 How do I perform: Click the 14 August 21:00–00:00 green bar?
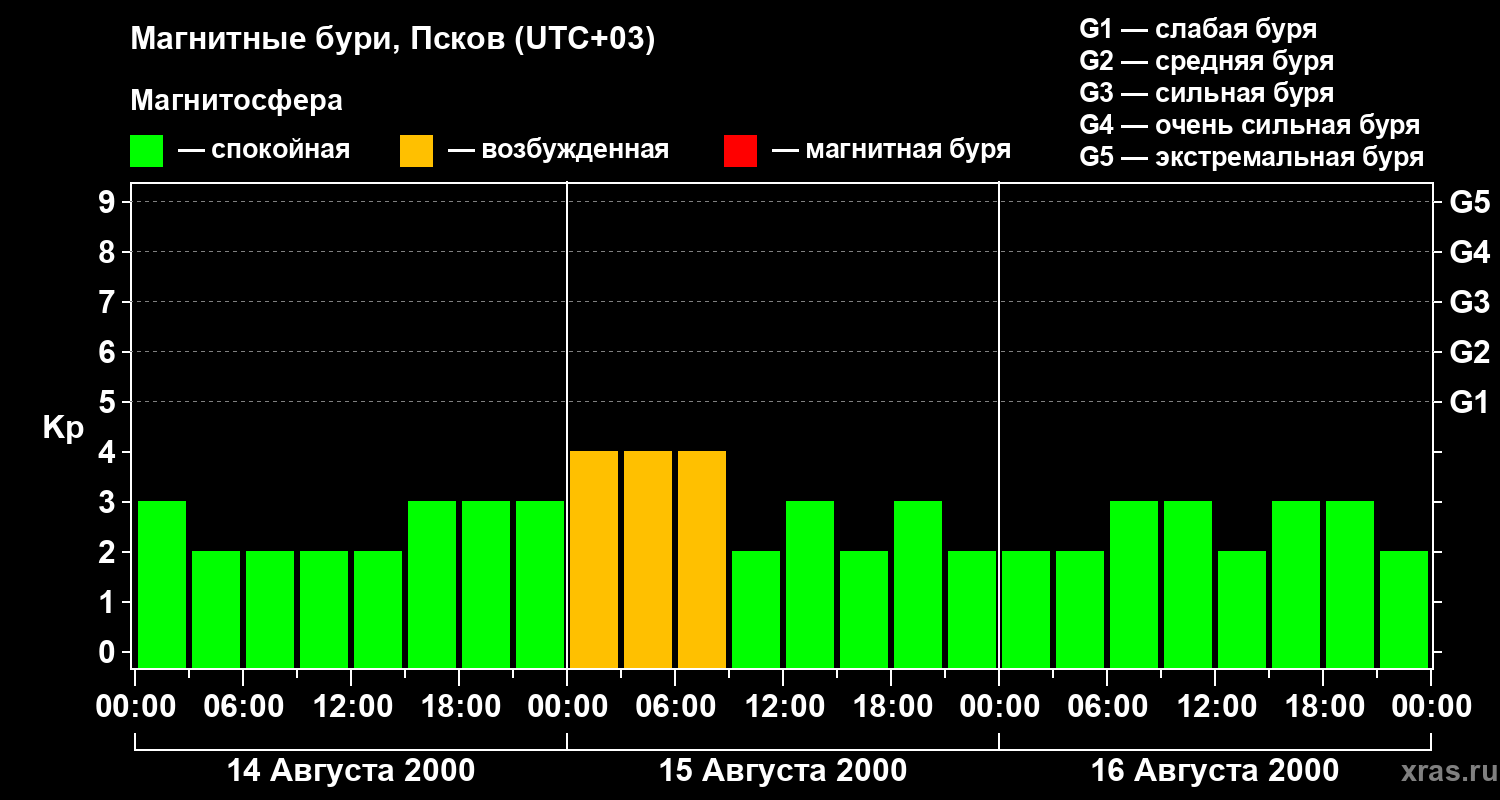click(540, 584)
